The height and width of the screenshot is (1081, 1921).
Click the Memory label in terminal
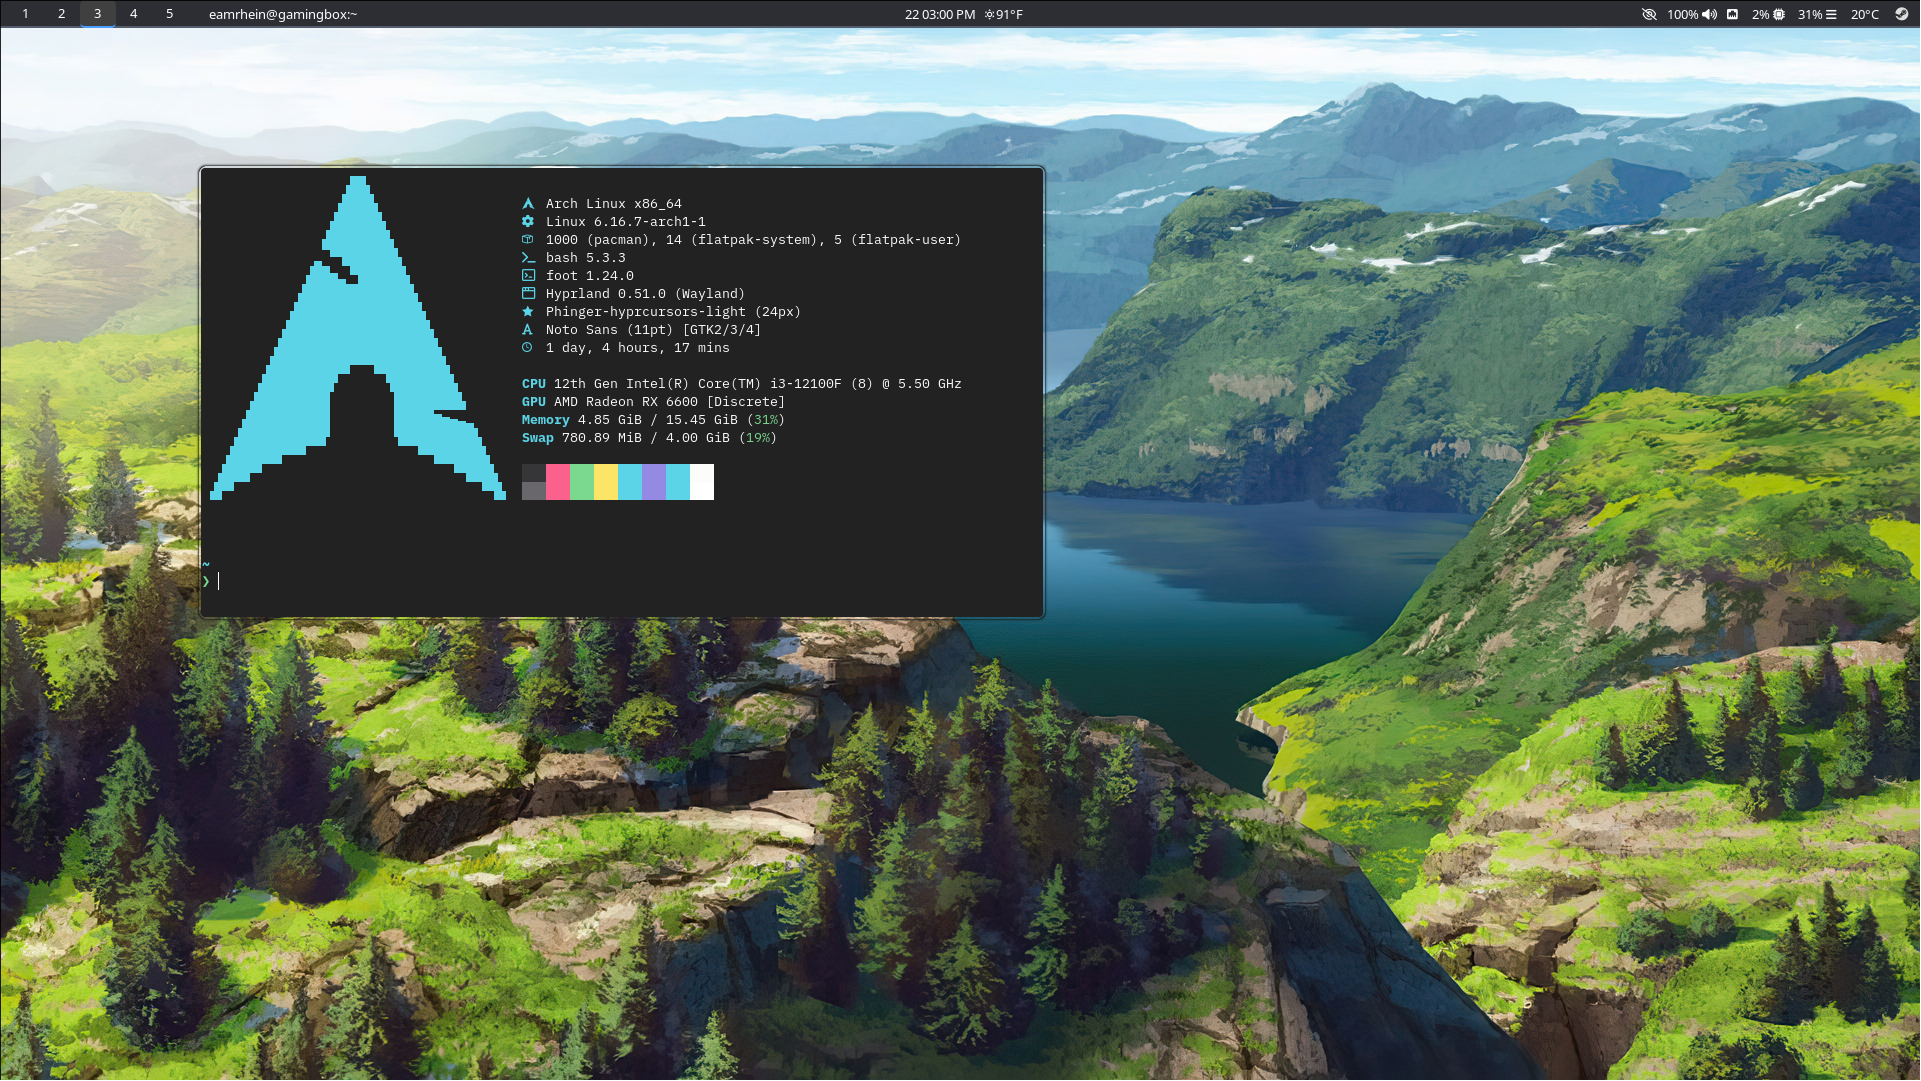545,420
